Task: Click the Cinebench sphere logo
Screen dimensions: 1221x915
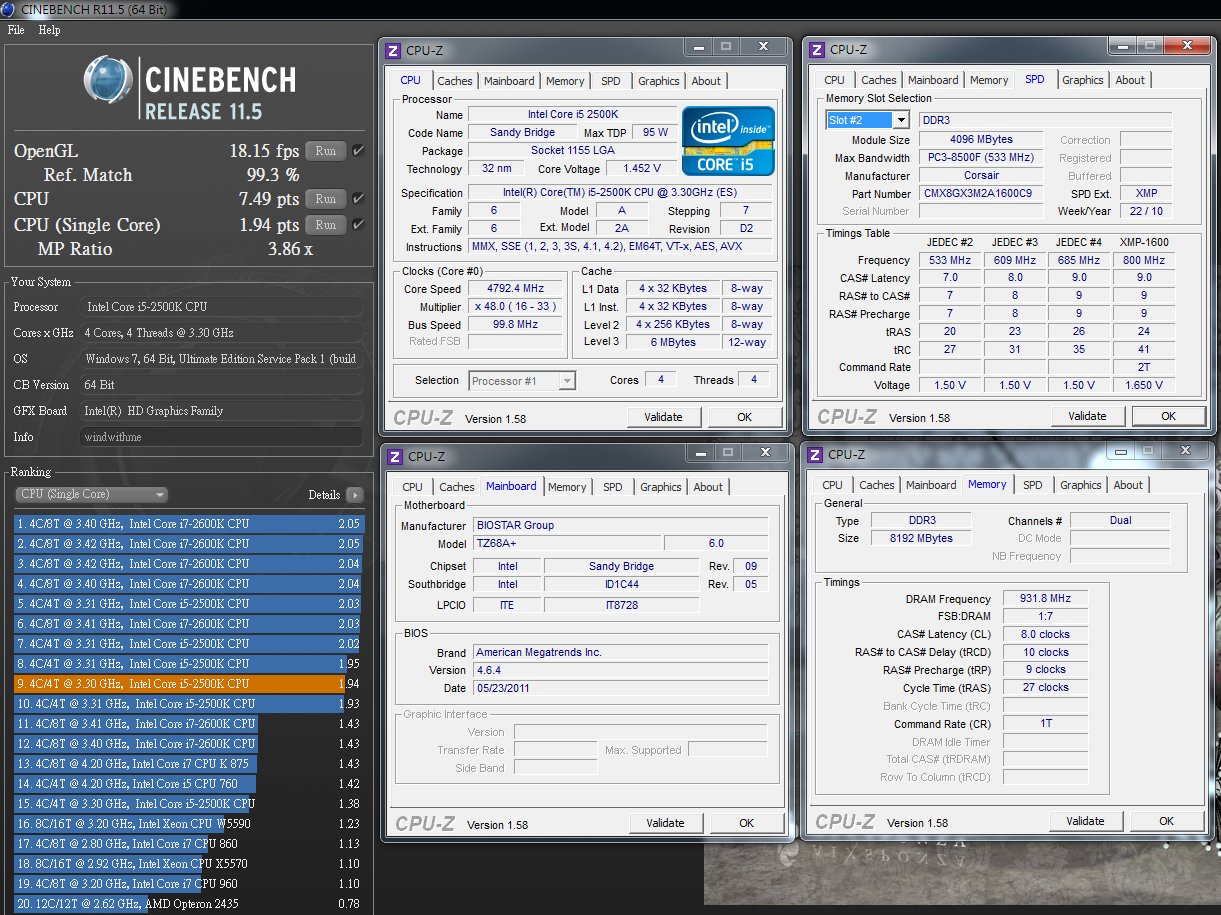Action: pyautogui.click(x=109, y=79)
